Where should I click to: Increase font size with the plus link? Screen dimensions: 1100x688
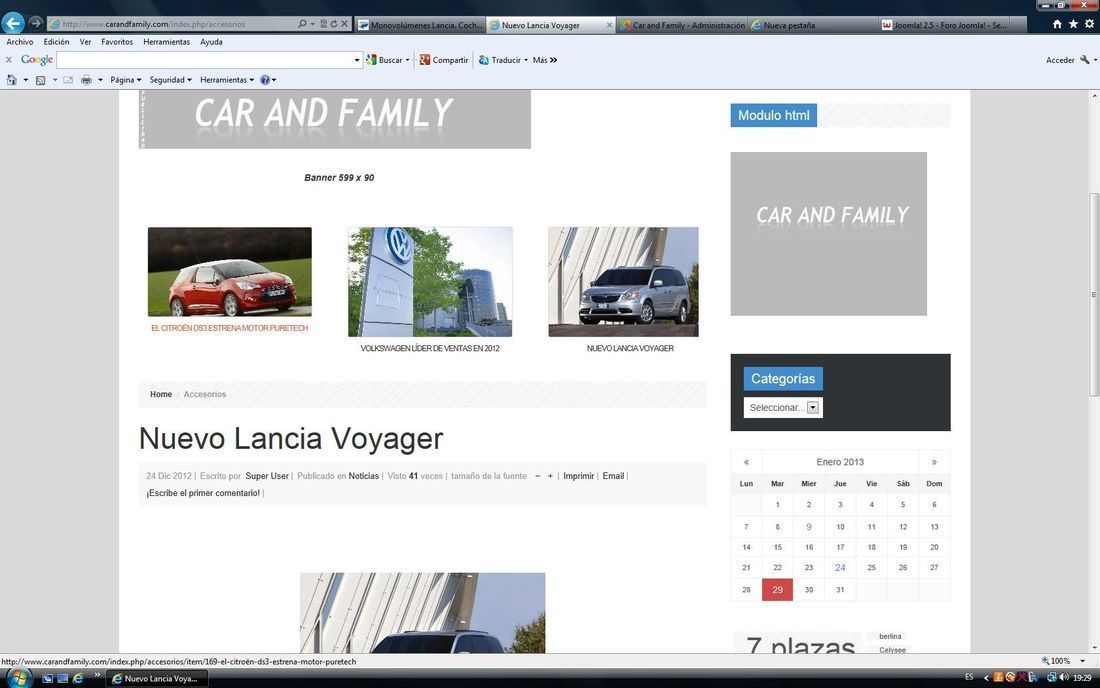click(550, 476)
